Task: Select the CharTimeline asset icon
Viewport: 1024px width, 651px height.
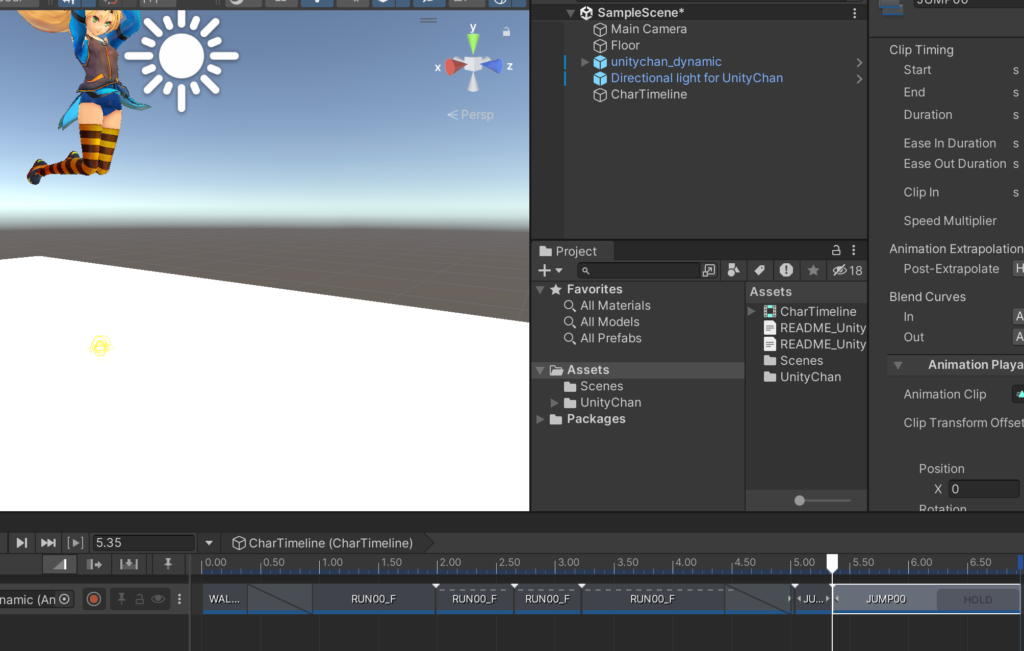Action: [x=770, y=311]
